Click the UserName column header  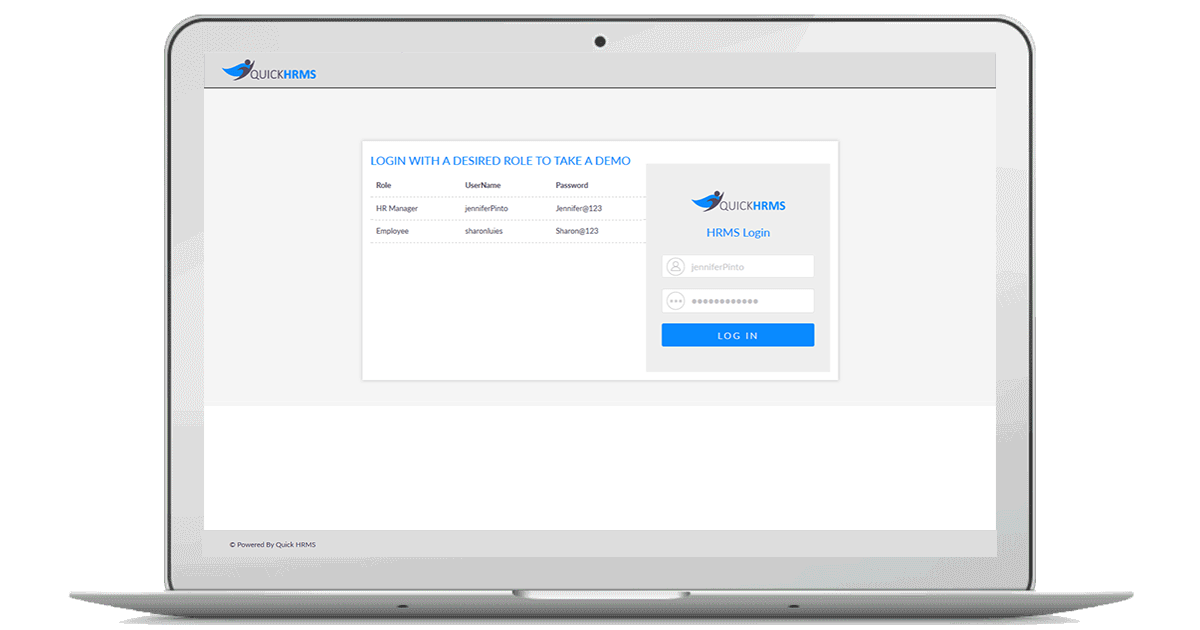pos(483,185)
